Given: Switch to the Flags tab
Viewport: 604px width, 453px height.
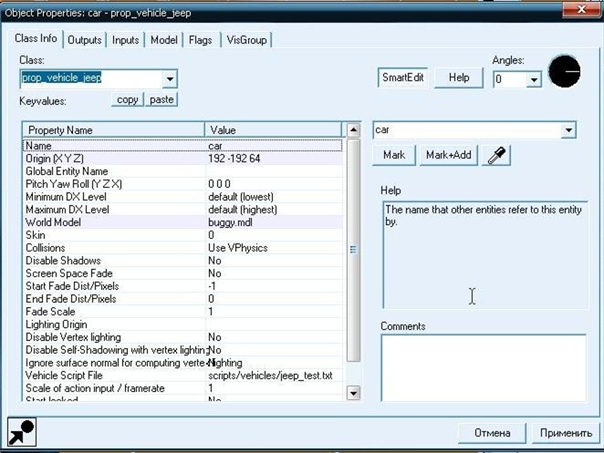Looking at the screenshot, I should pyautogui.click(x=200, y=40).
